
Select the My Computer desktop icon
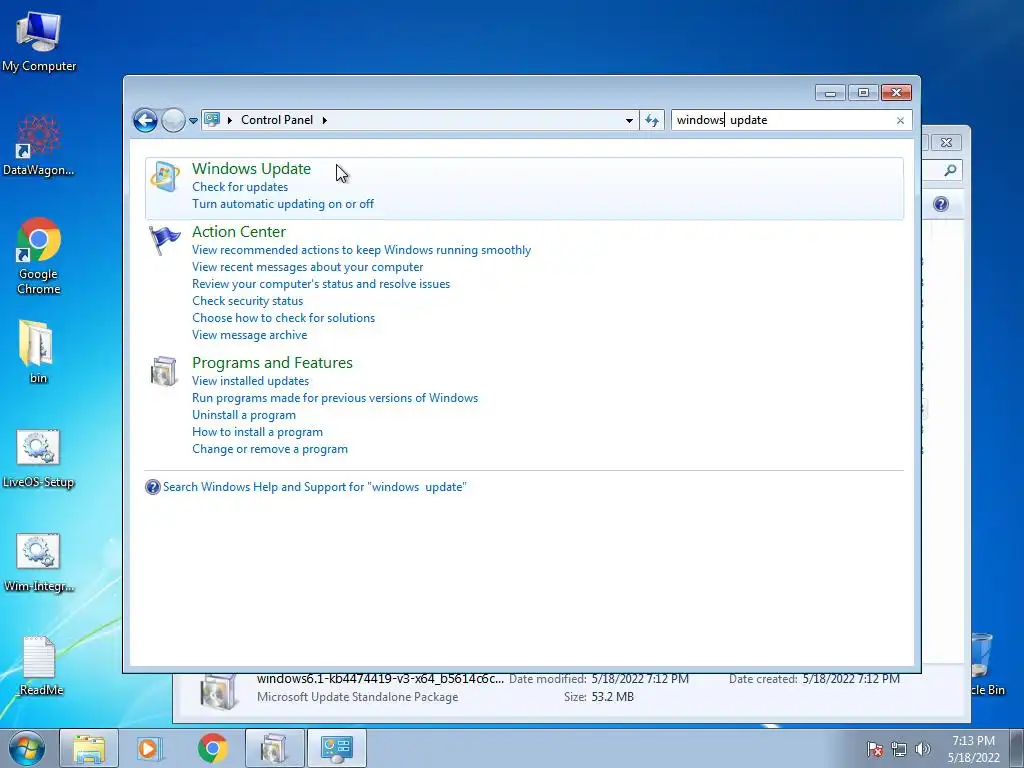pyautogui.click(x=39, y=40)
